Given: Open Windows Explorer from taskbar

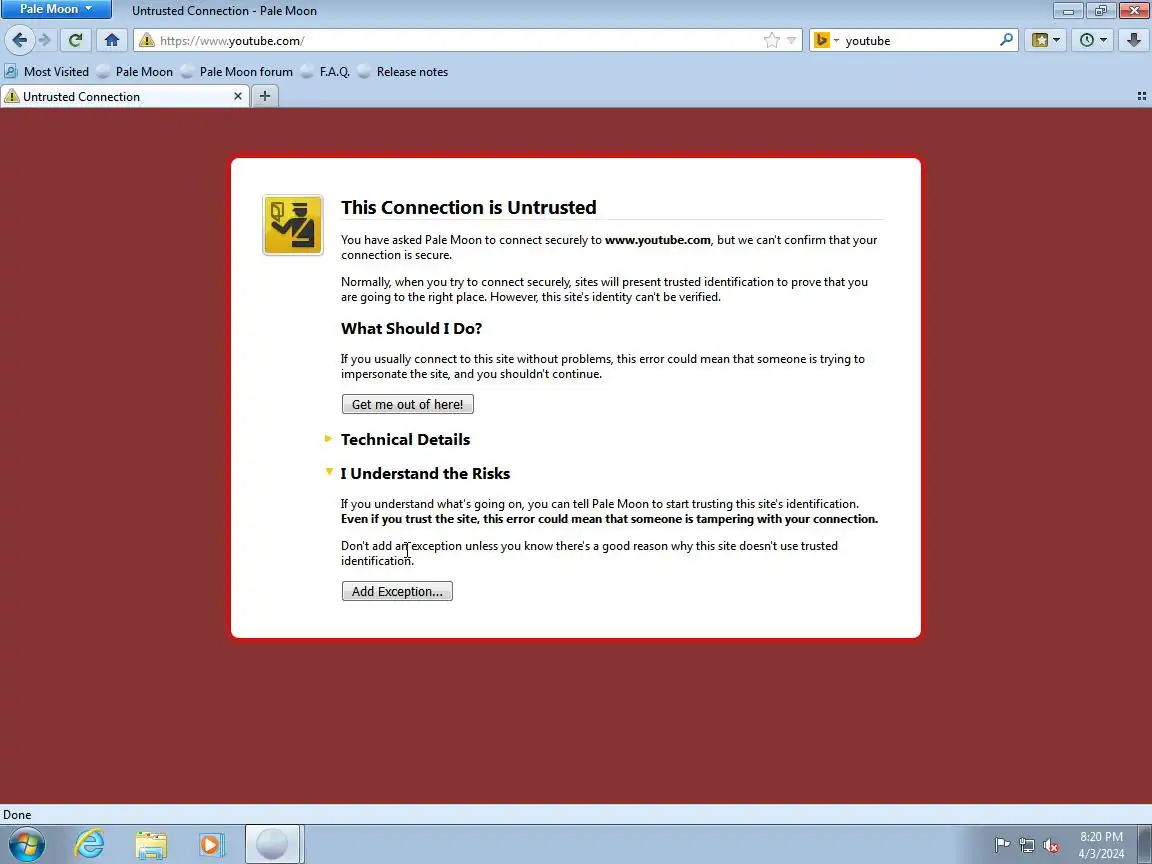Looking at the screenshot, I should pyautogui.click(x=151, y=845).
